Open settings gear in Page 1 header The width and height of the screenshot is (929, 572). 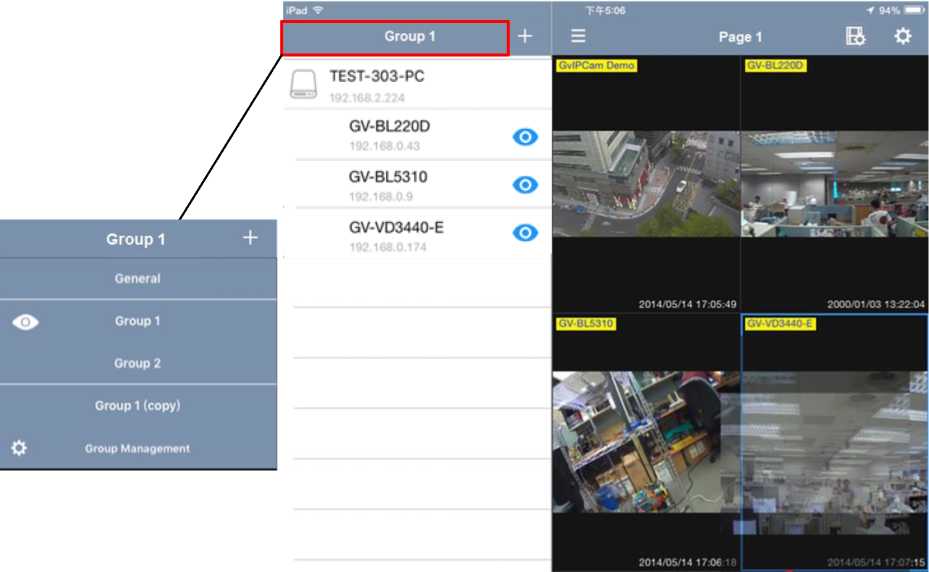[x=902, y=36]
